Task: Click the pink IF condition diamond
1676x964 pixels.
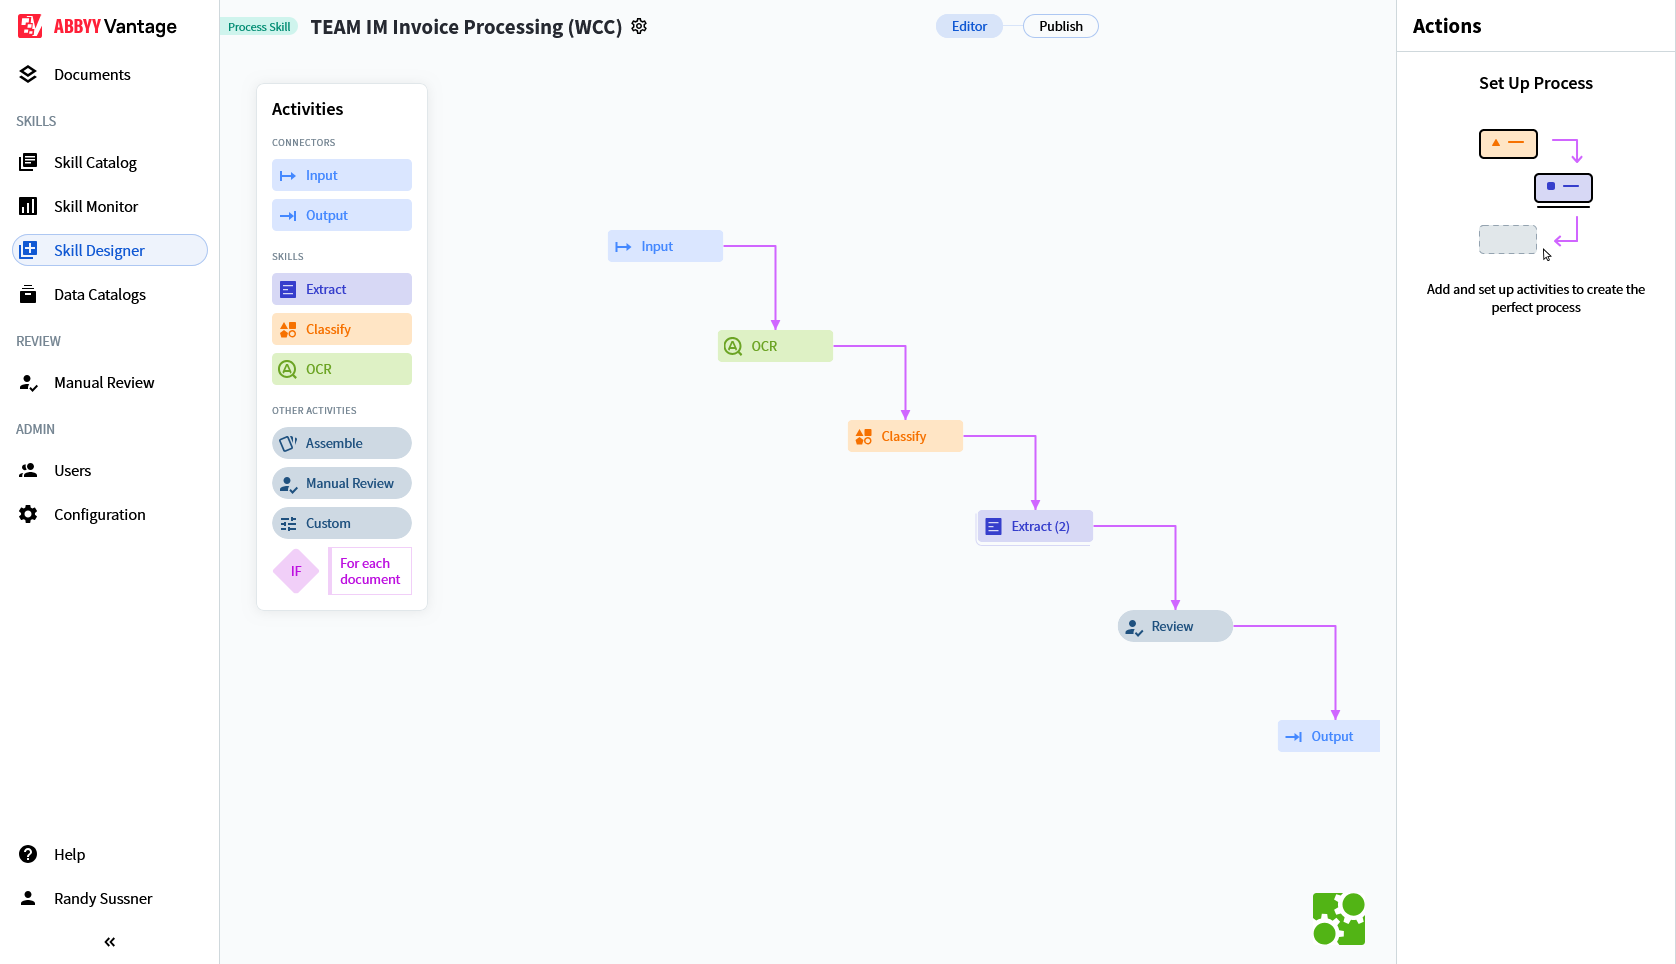Action: click(x=295, y=571)
